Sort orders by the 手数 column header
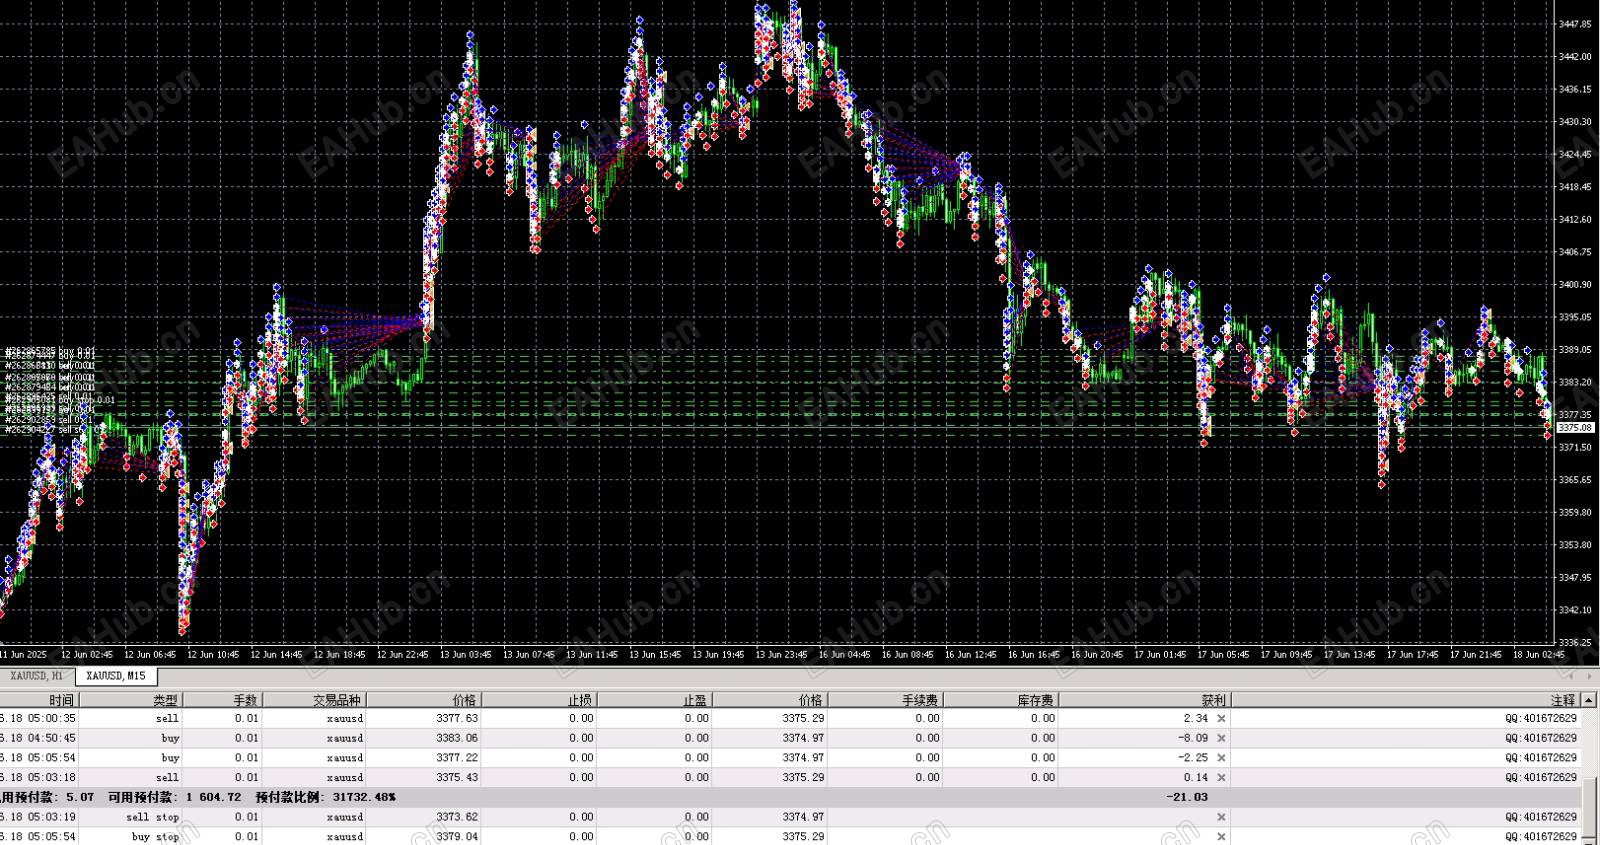 point(222,700)
